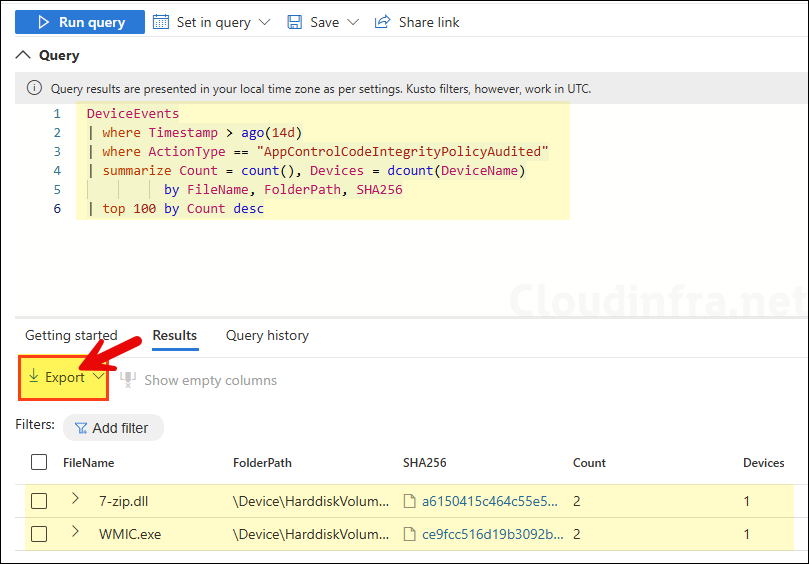
Task: Click the Add filter funnel icon
Action: point(81,428)
